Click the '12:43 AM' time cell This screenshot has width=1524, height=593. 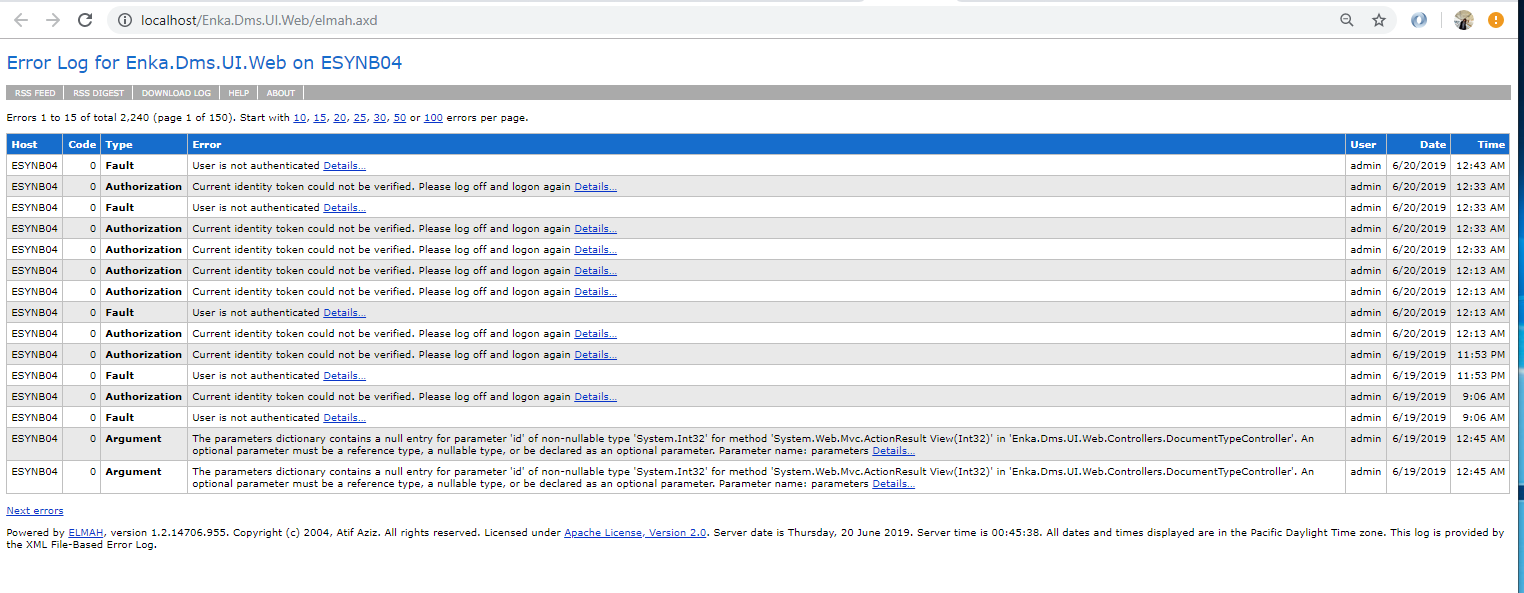pyautogui.click(x=1481, y=166)
